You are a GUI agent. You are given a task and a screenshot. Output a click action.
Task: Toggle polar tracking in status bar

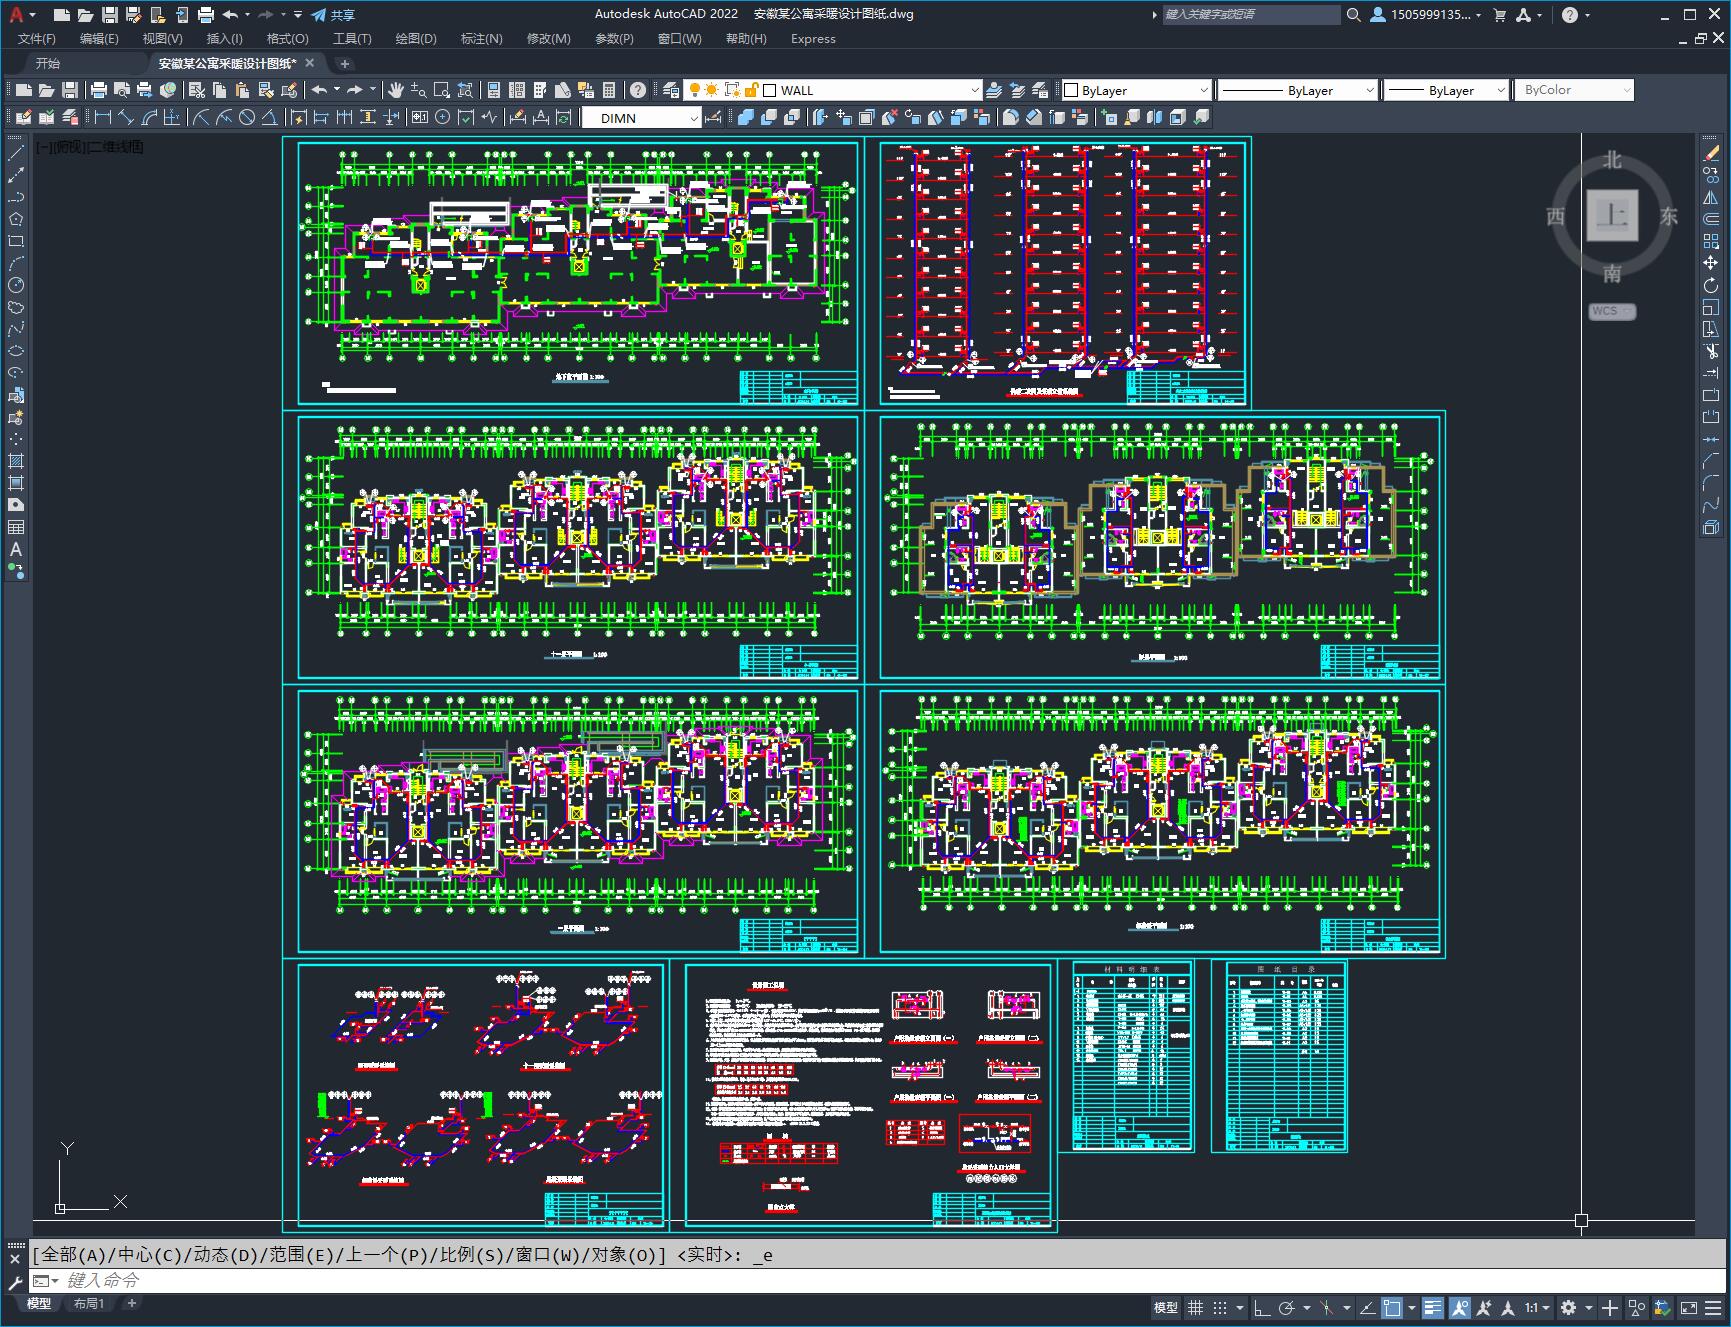[1287, 1307]
